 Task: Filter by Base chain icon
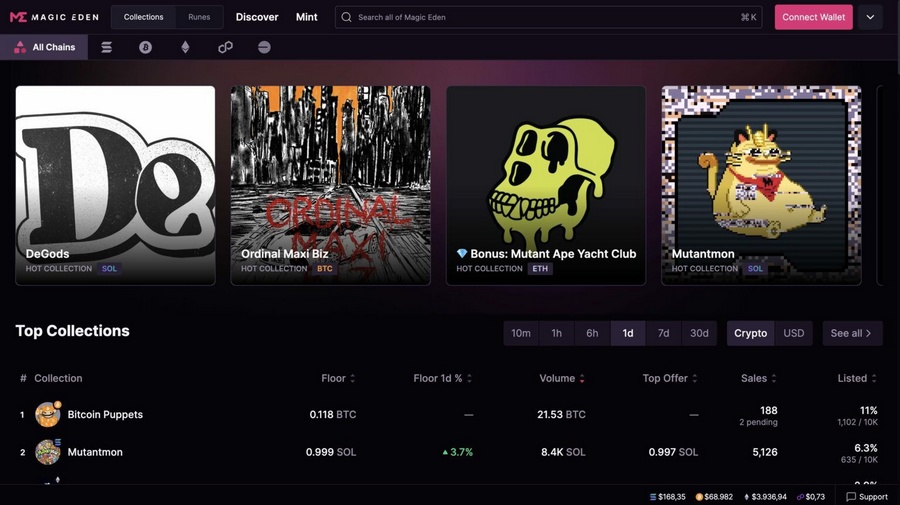pos(264,47)
